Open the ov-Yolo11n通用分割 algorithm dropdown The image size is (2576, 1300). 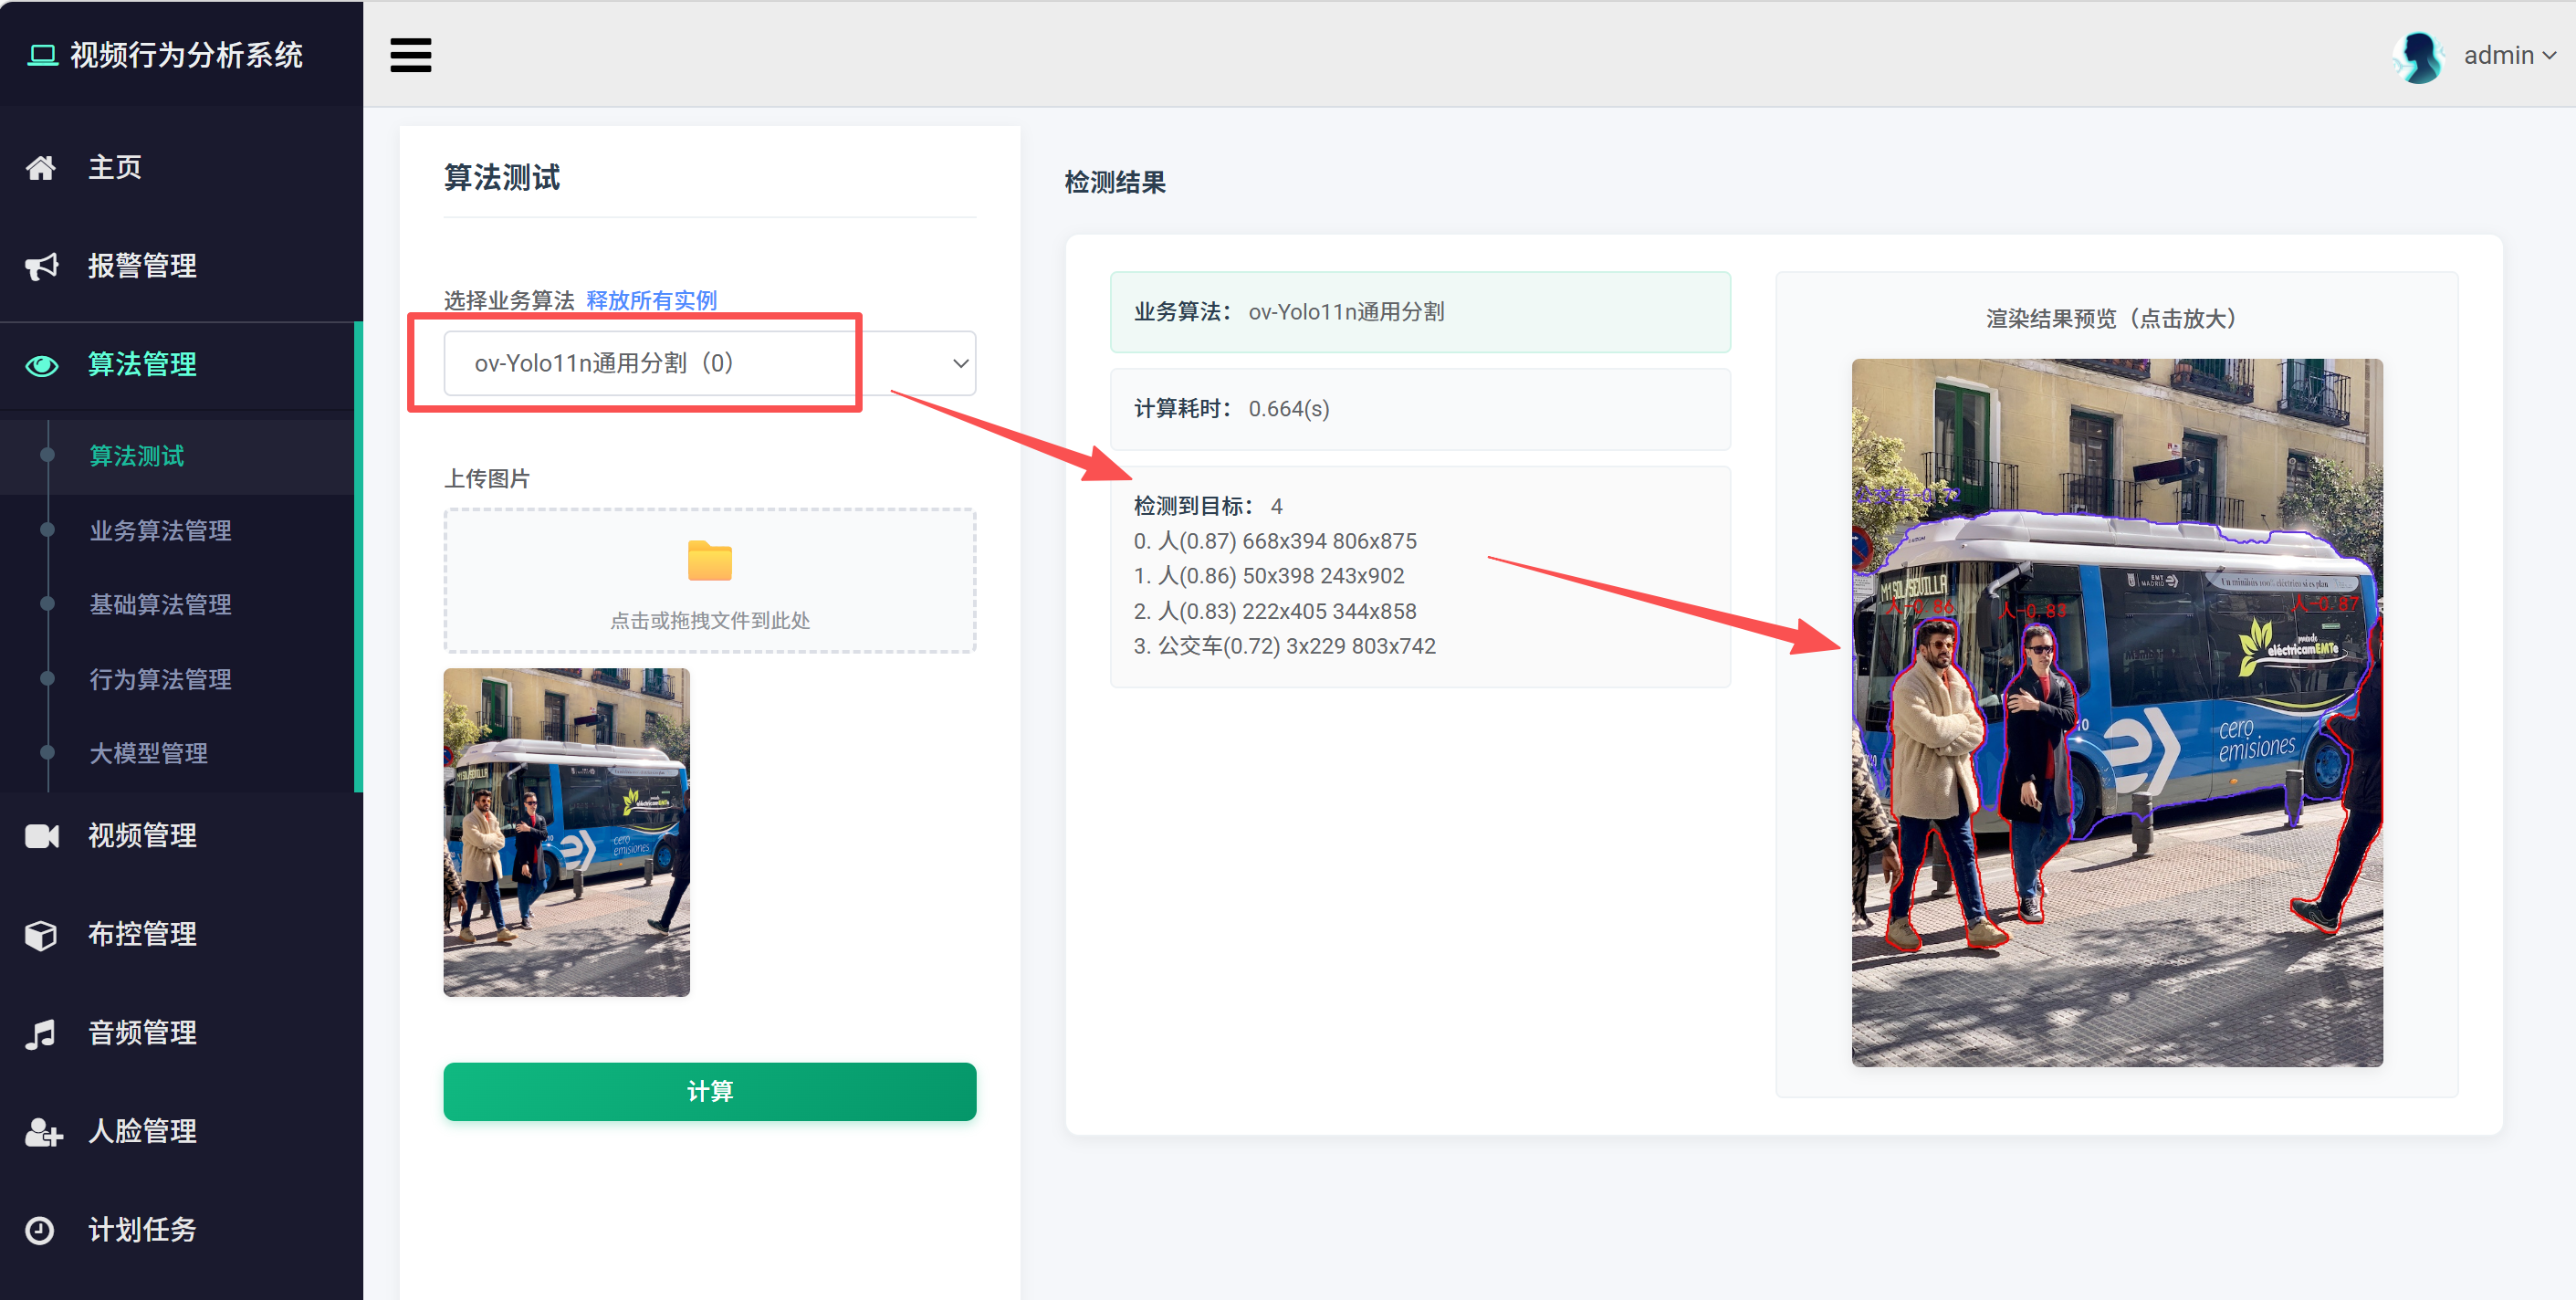tap(709, 363)
